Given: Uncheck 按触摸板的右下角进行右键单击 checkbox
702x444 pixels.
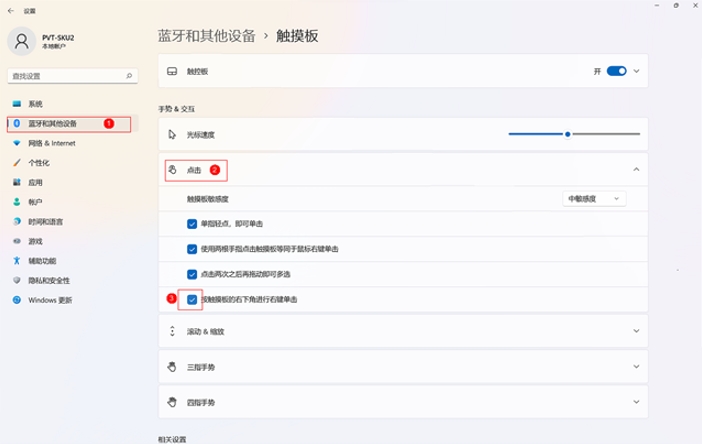Looking at the screenshot, I should [x=192, y=299].
